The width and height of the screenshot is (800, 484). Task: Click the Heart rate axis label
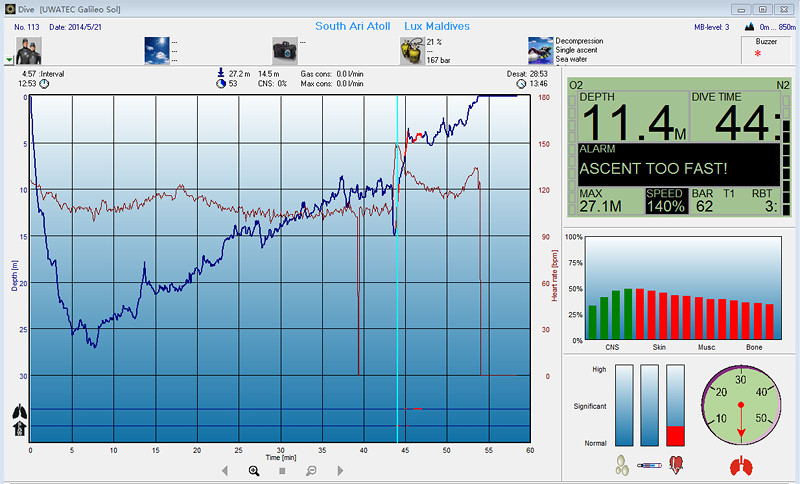click(555, 275)
